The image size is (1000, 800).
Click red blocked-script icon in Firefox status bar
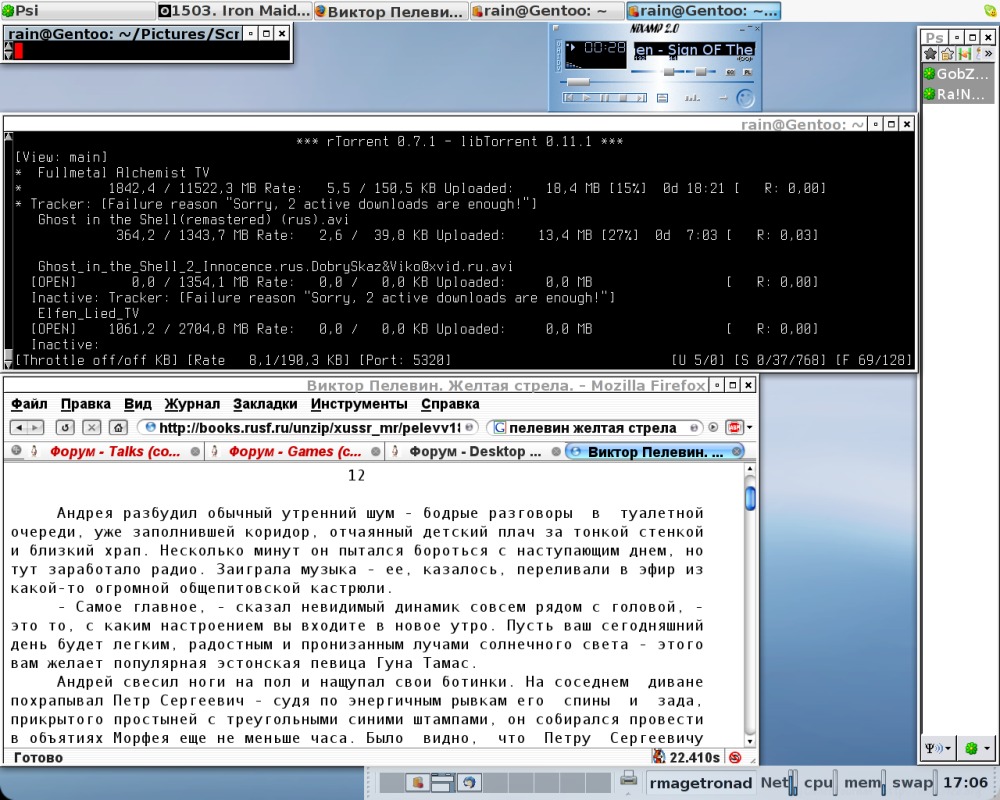pyautogui.click(x=735, y=757)
